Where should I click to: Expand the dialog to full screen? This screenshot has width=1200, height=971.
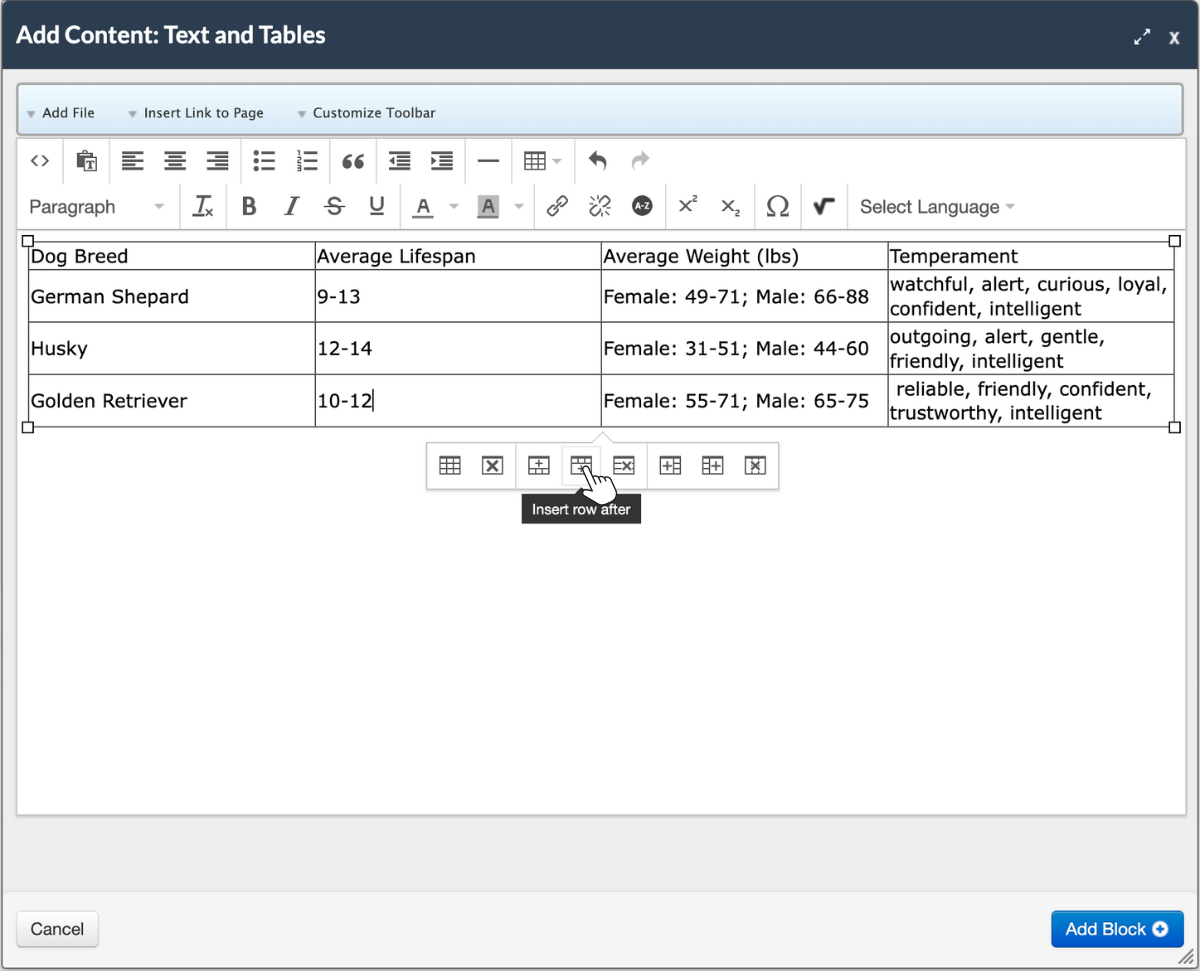1142,36
